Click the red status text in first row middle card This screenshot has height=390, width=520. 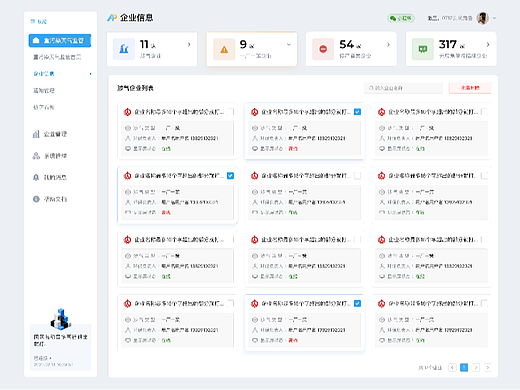[293, 149]
